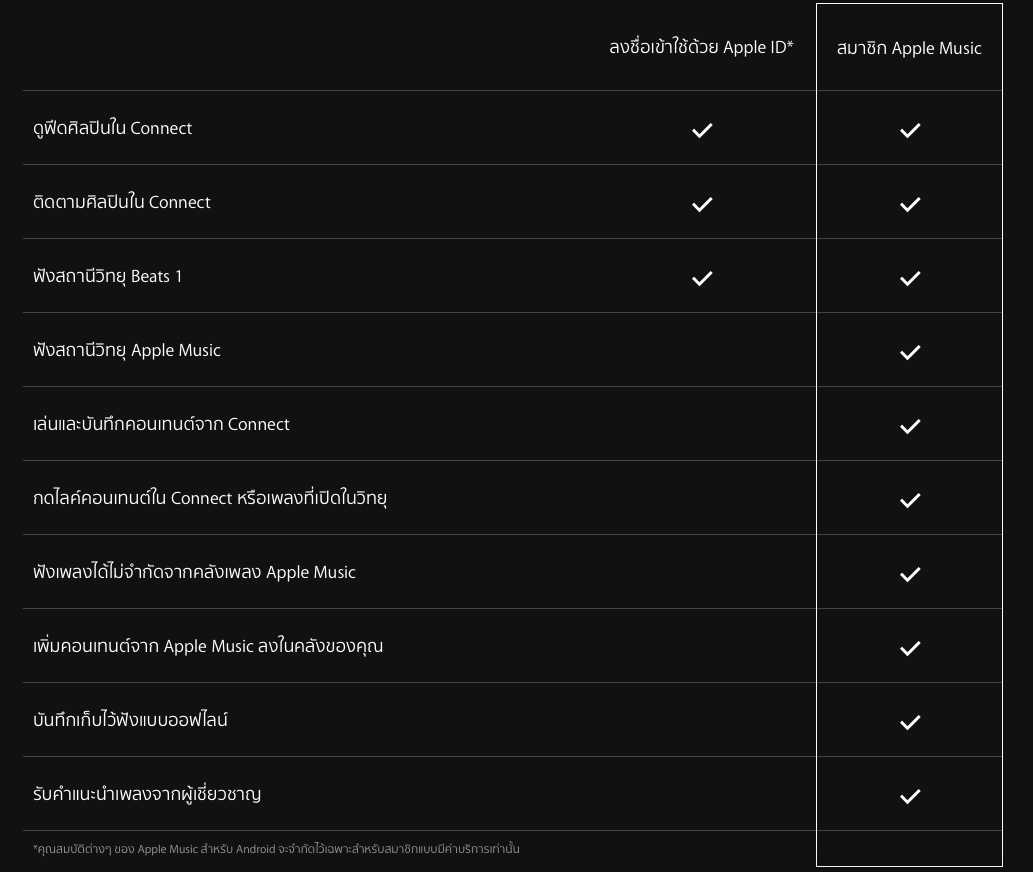Viewport: 1033px width, 872px height.
Task: Select the ลงชื่อเข้าใช้ด้วย Apple ID* column header
Action: pyautogui.click(x=701, y=47)
